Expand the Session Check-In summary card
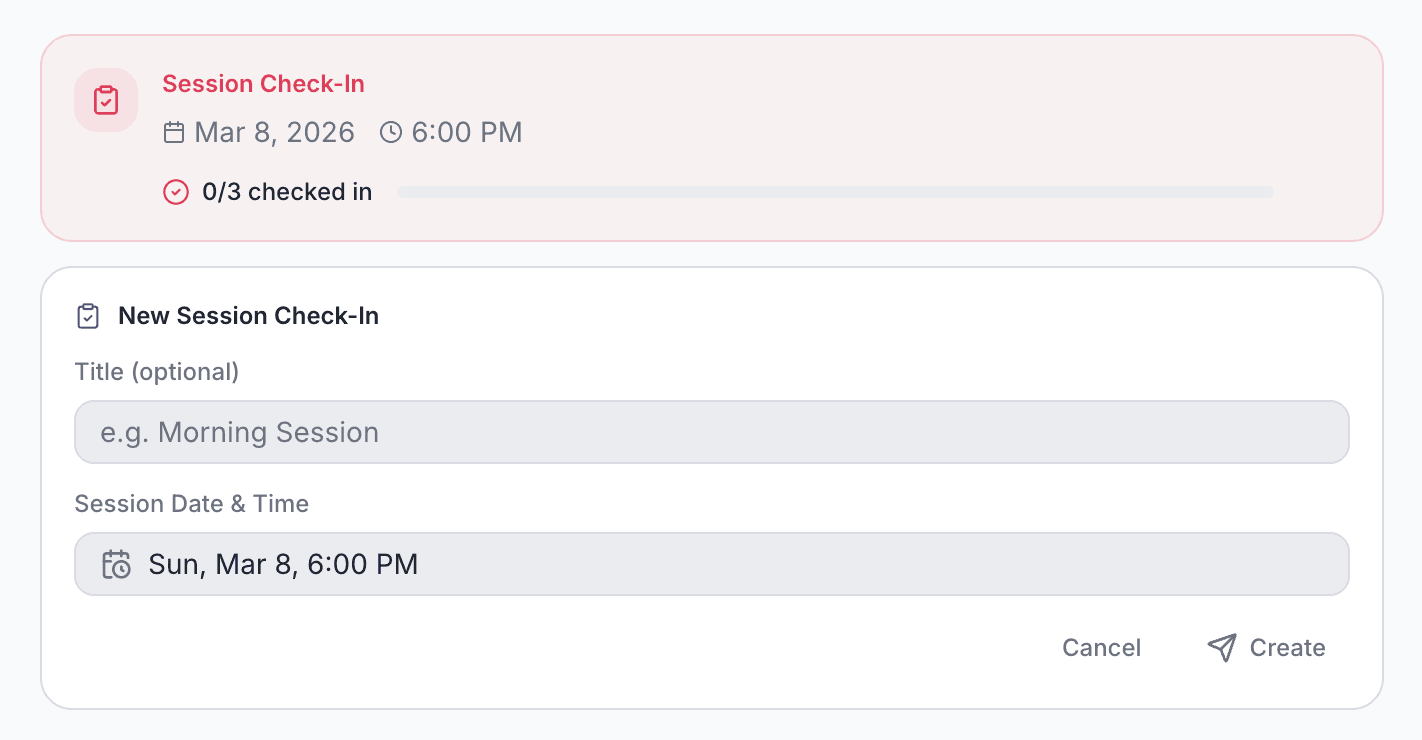Viewport: 1422px width, 740px height. (711, 137)
